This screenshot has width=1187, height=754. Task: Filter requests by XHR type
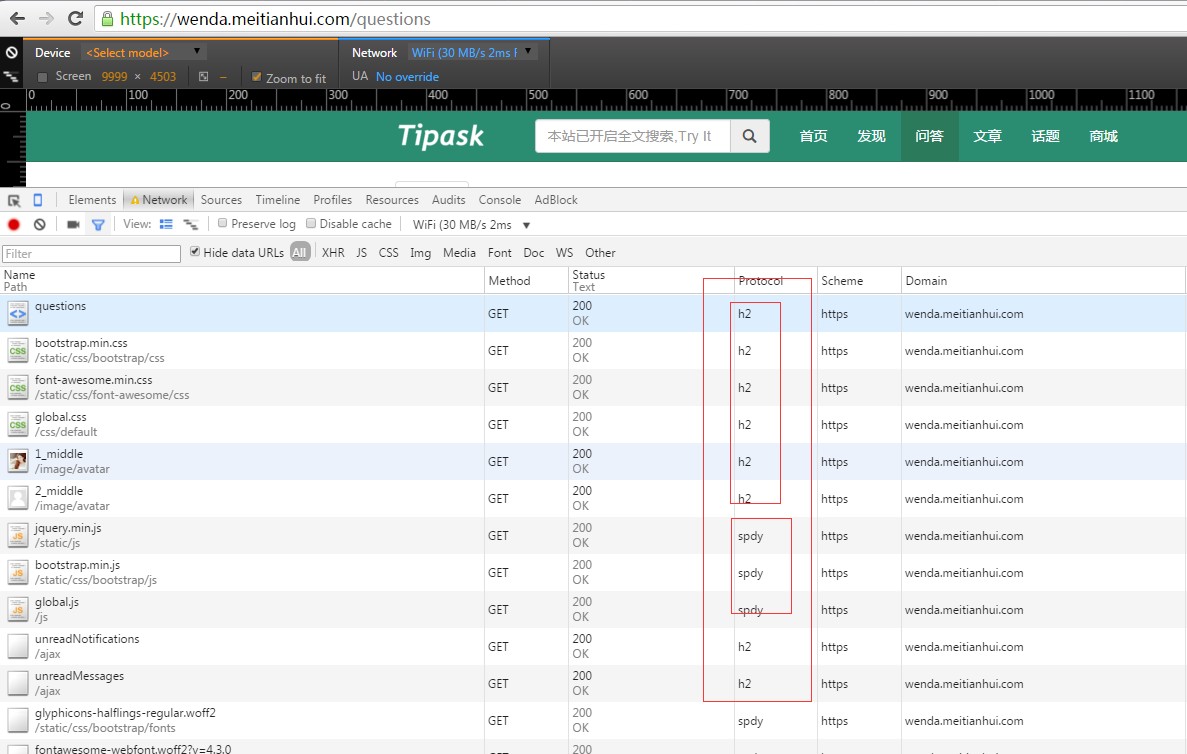tap(333, 253)
